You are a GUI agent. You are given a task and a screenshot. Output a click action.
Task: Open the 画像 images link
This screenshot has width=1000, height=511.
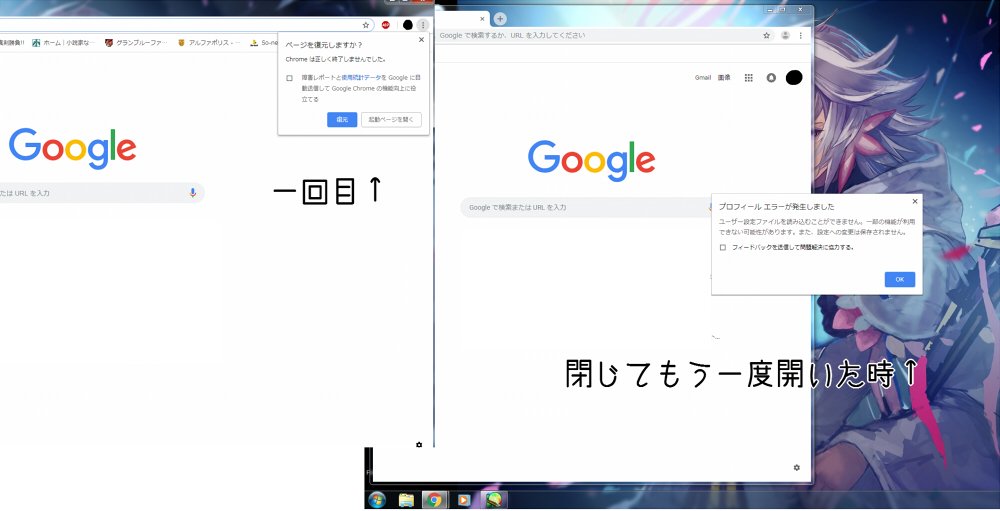coord(724,78)
